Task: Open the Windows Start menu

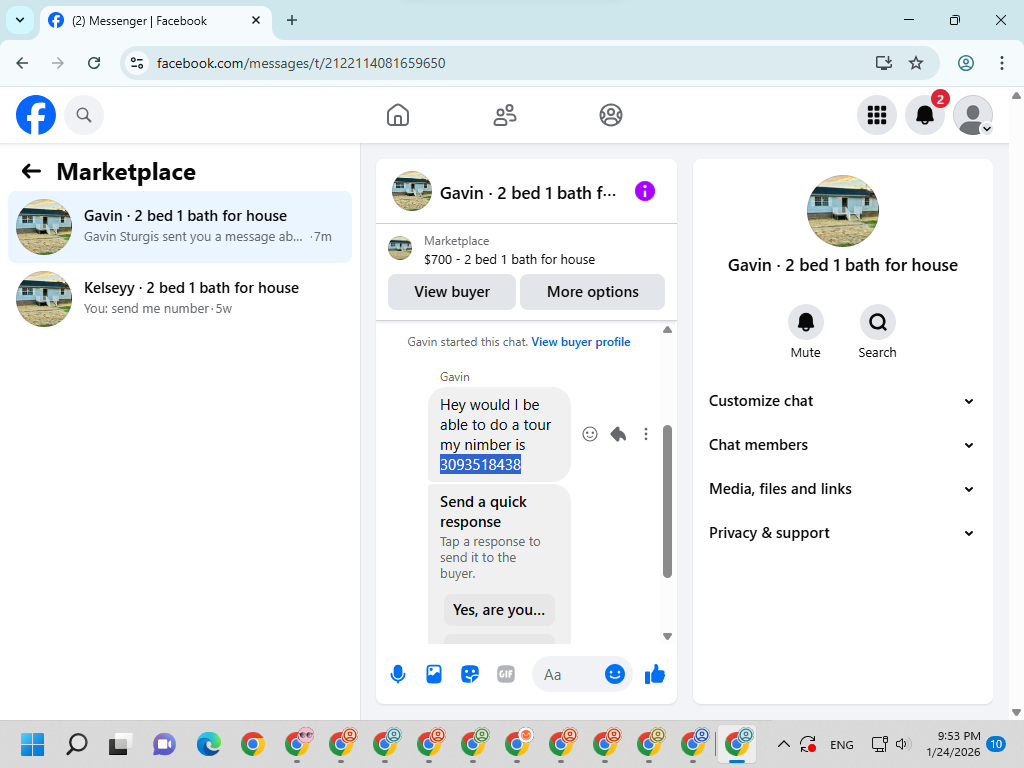Action: [x=32, y=744]
